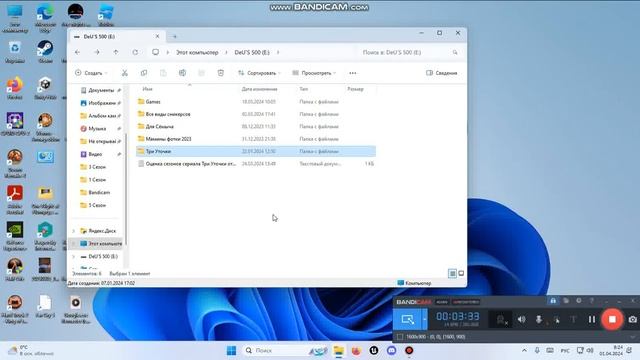Take a screenshot with Bandicam camera icon

(633, 320)
